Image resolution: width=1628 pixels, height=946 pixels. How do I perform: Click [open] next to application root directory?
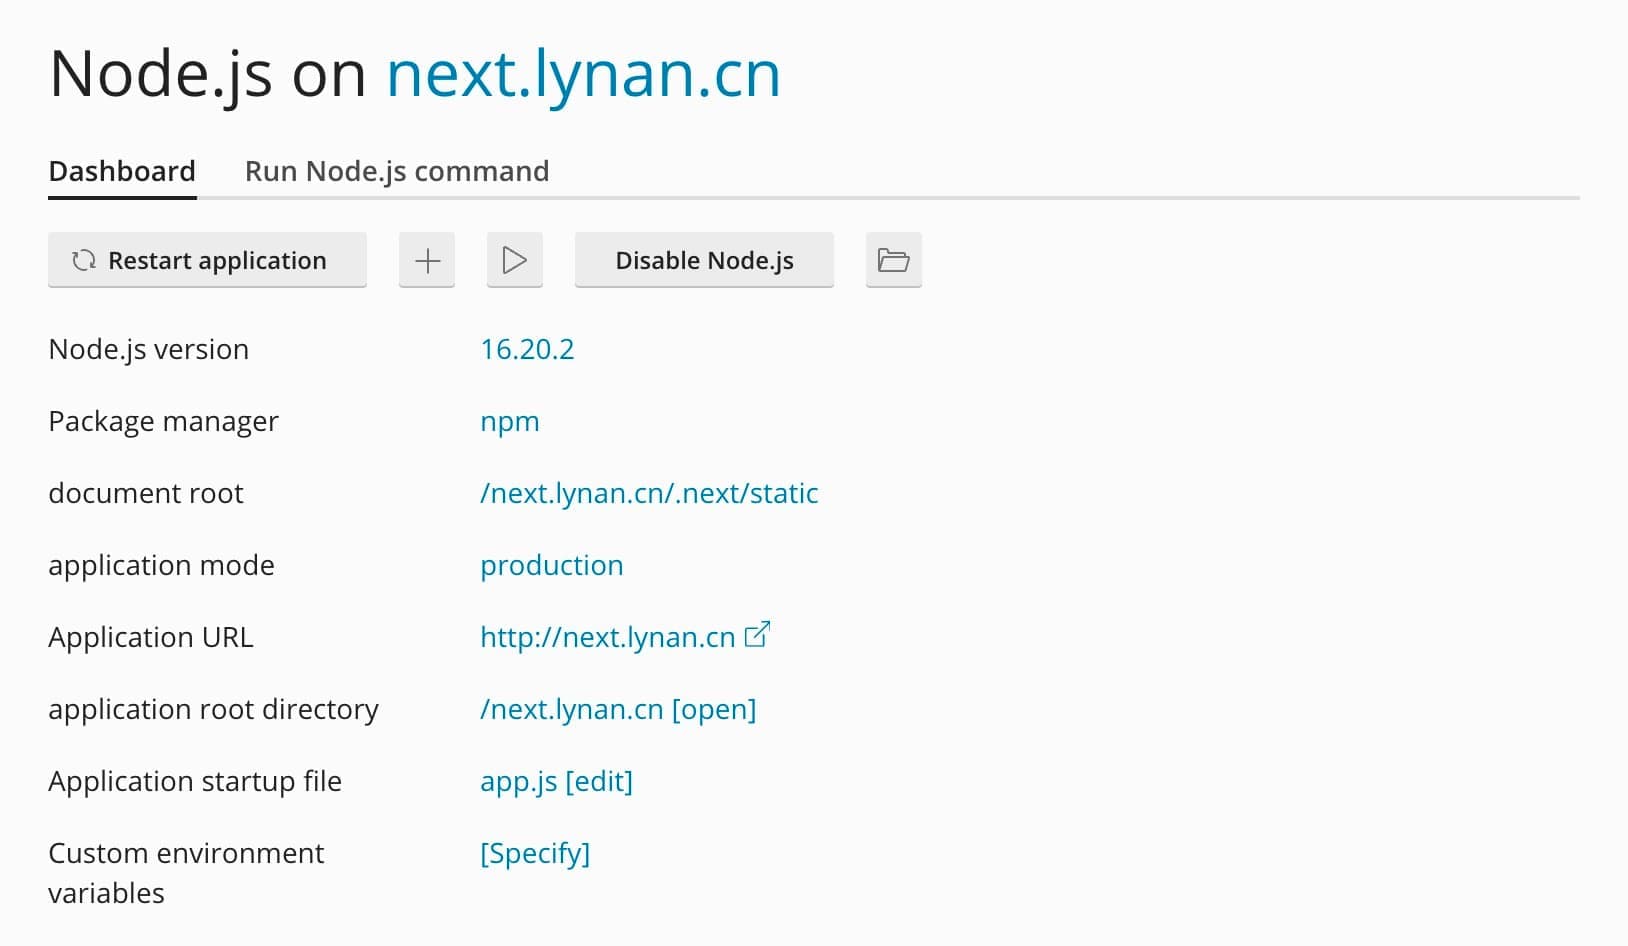714,709
